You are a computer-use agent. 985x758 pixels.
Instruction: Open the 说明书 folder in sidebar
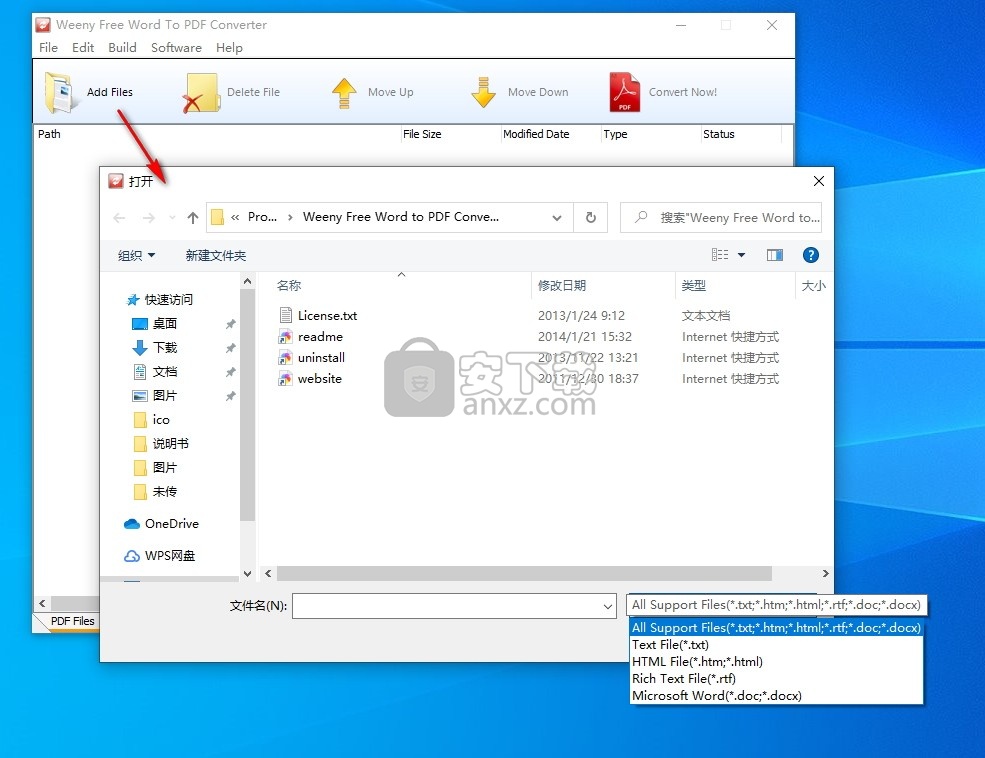click(161, 443)
